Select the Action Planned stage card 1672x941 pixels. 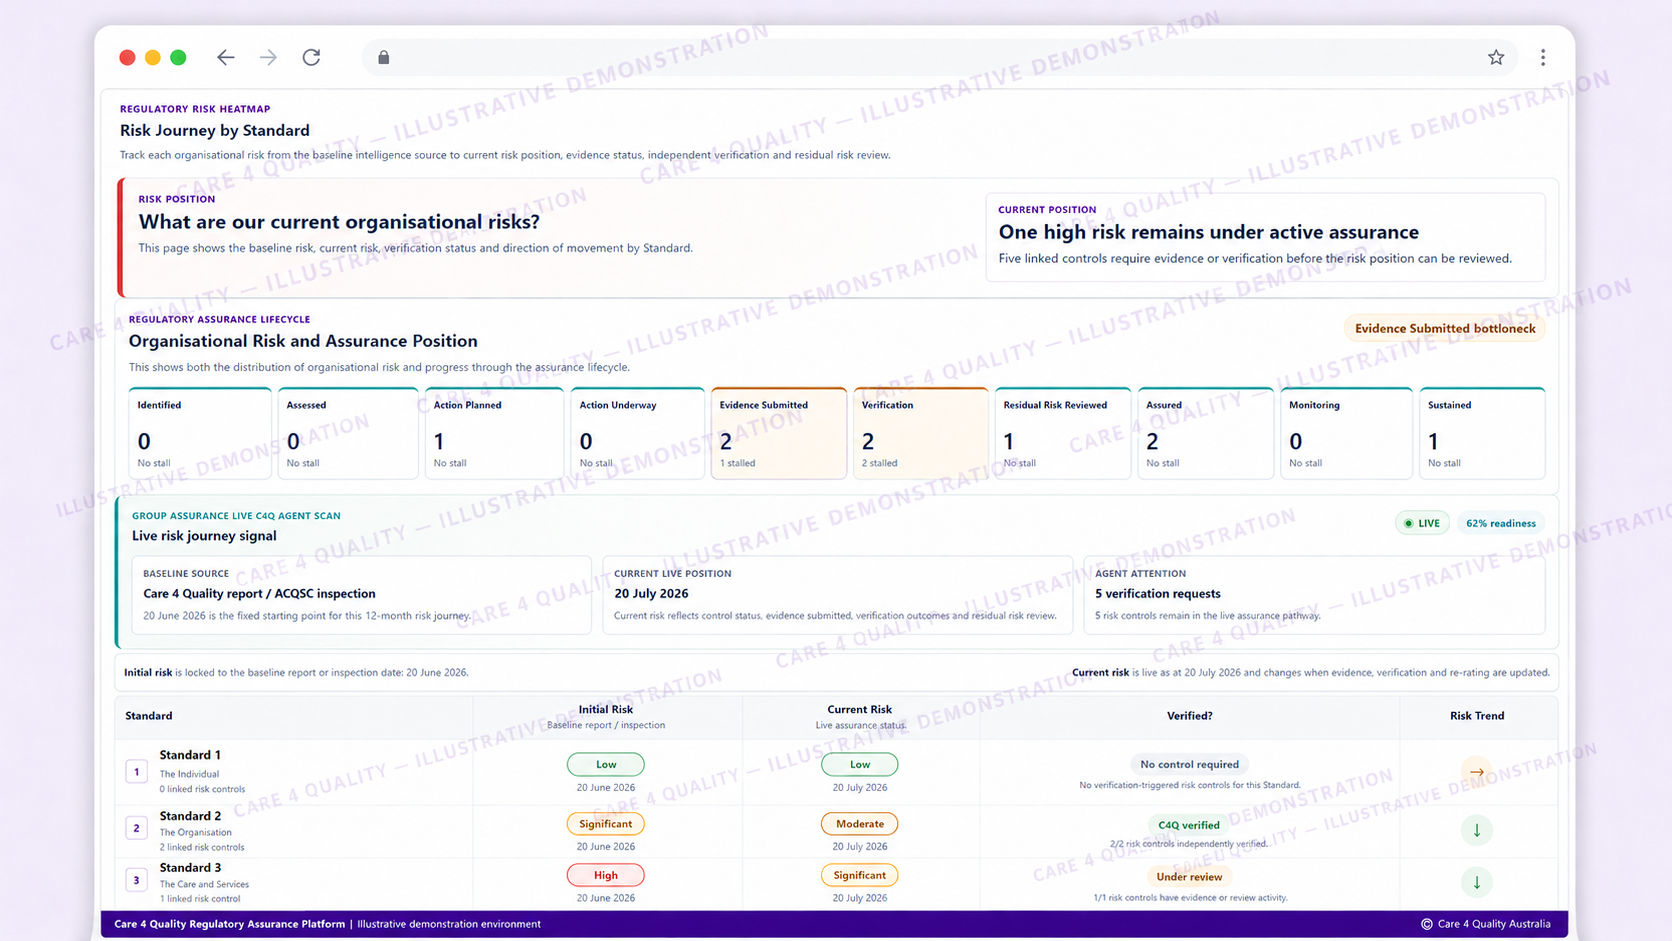(494, 433)
